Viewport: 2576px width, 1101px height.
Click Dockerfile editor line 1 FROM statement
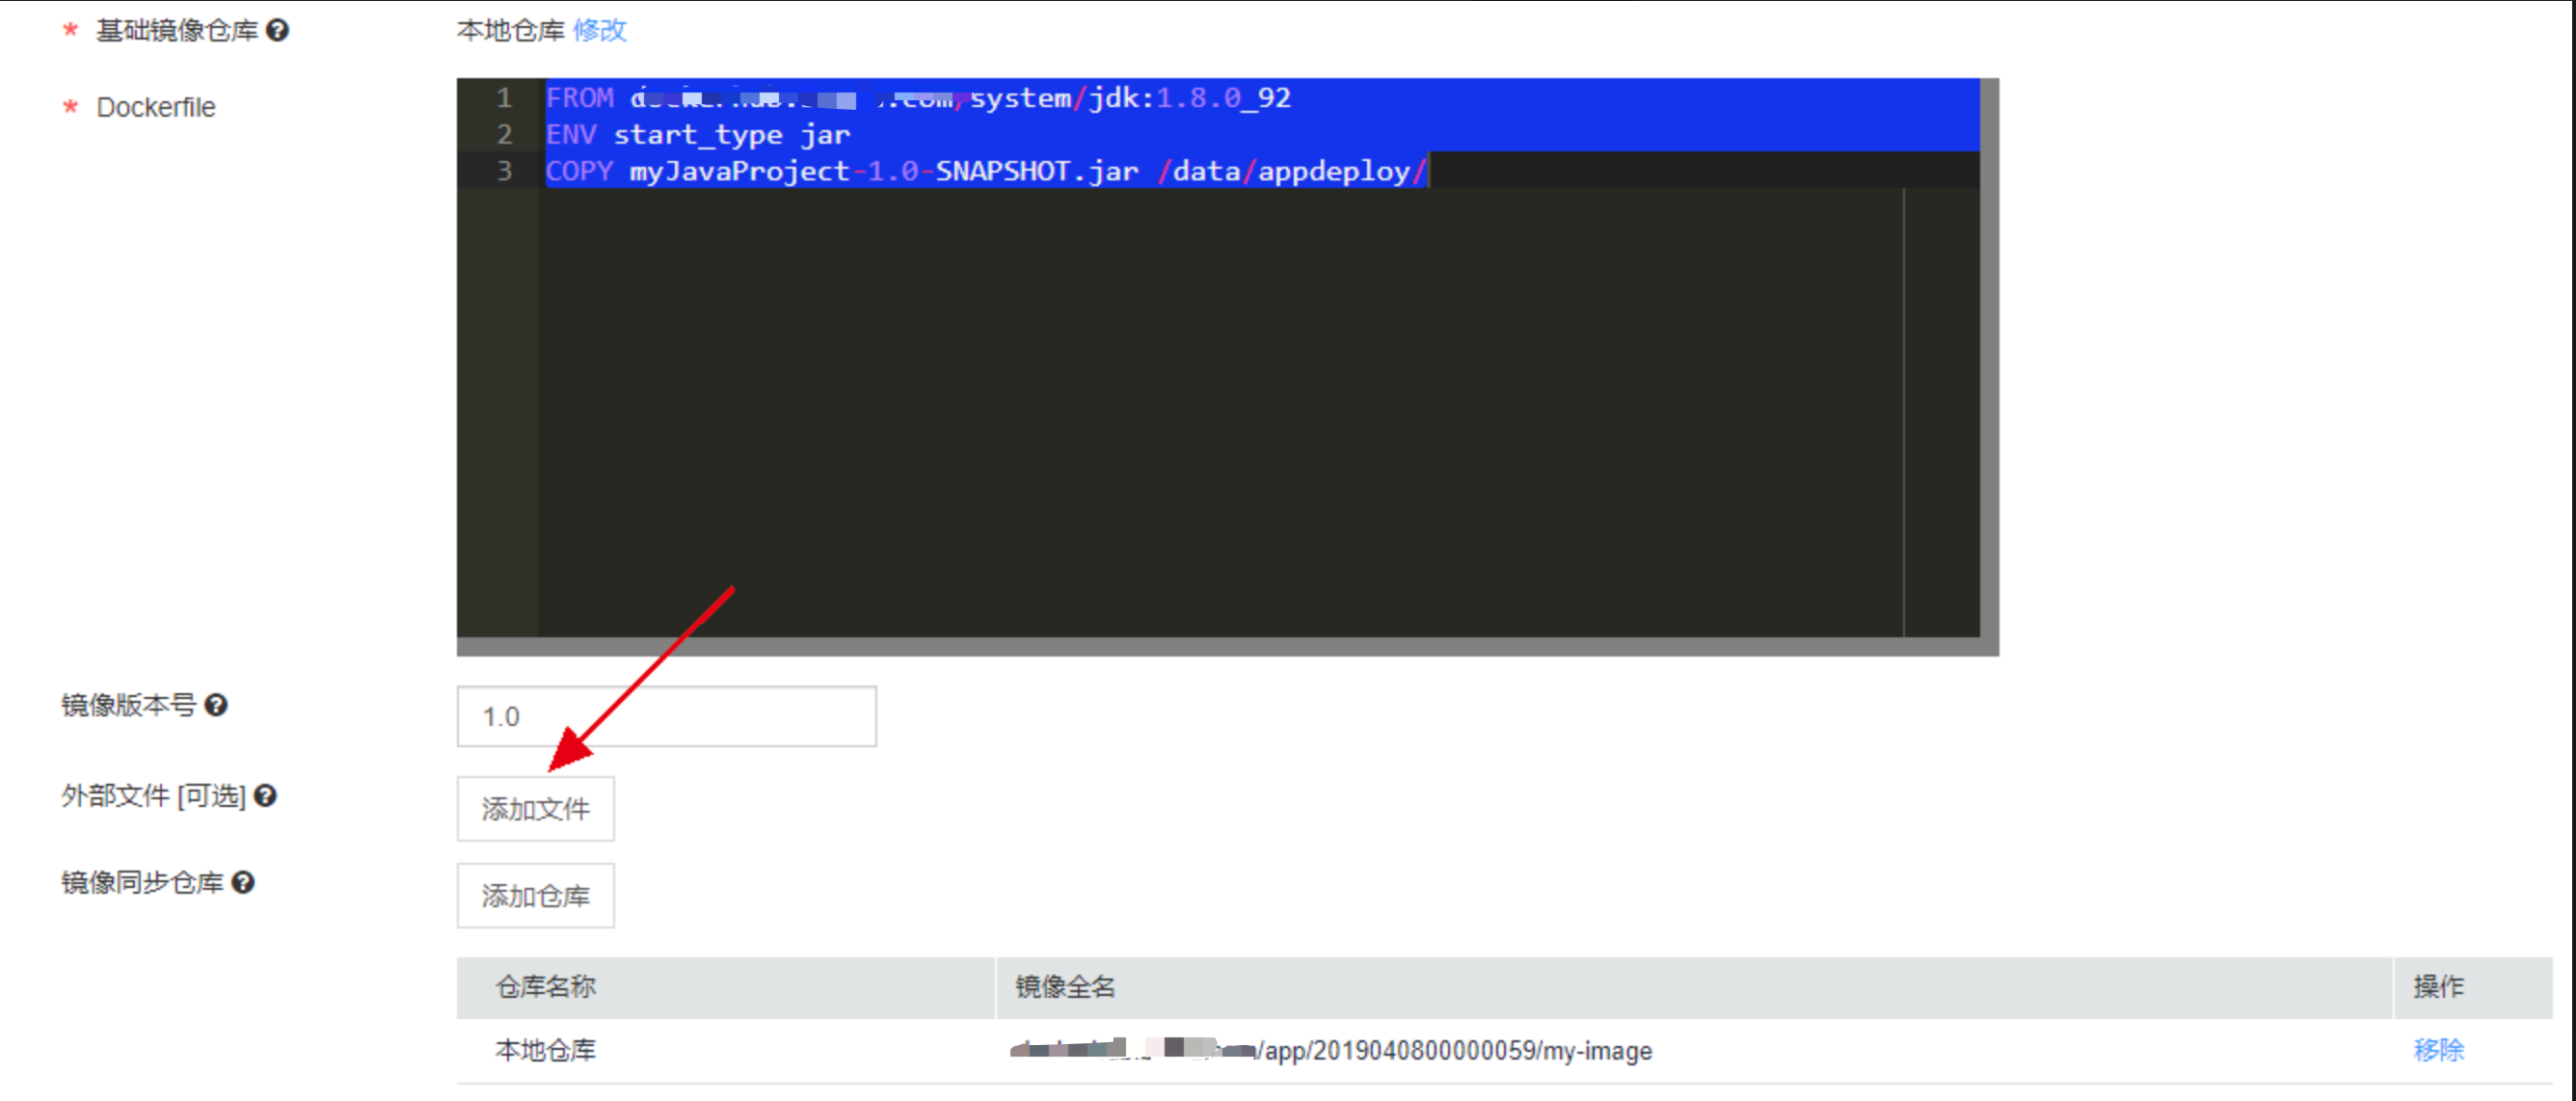click(x=918, y=98)
